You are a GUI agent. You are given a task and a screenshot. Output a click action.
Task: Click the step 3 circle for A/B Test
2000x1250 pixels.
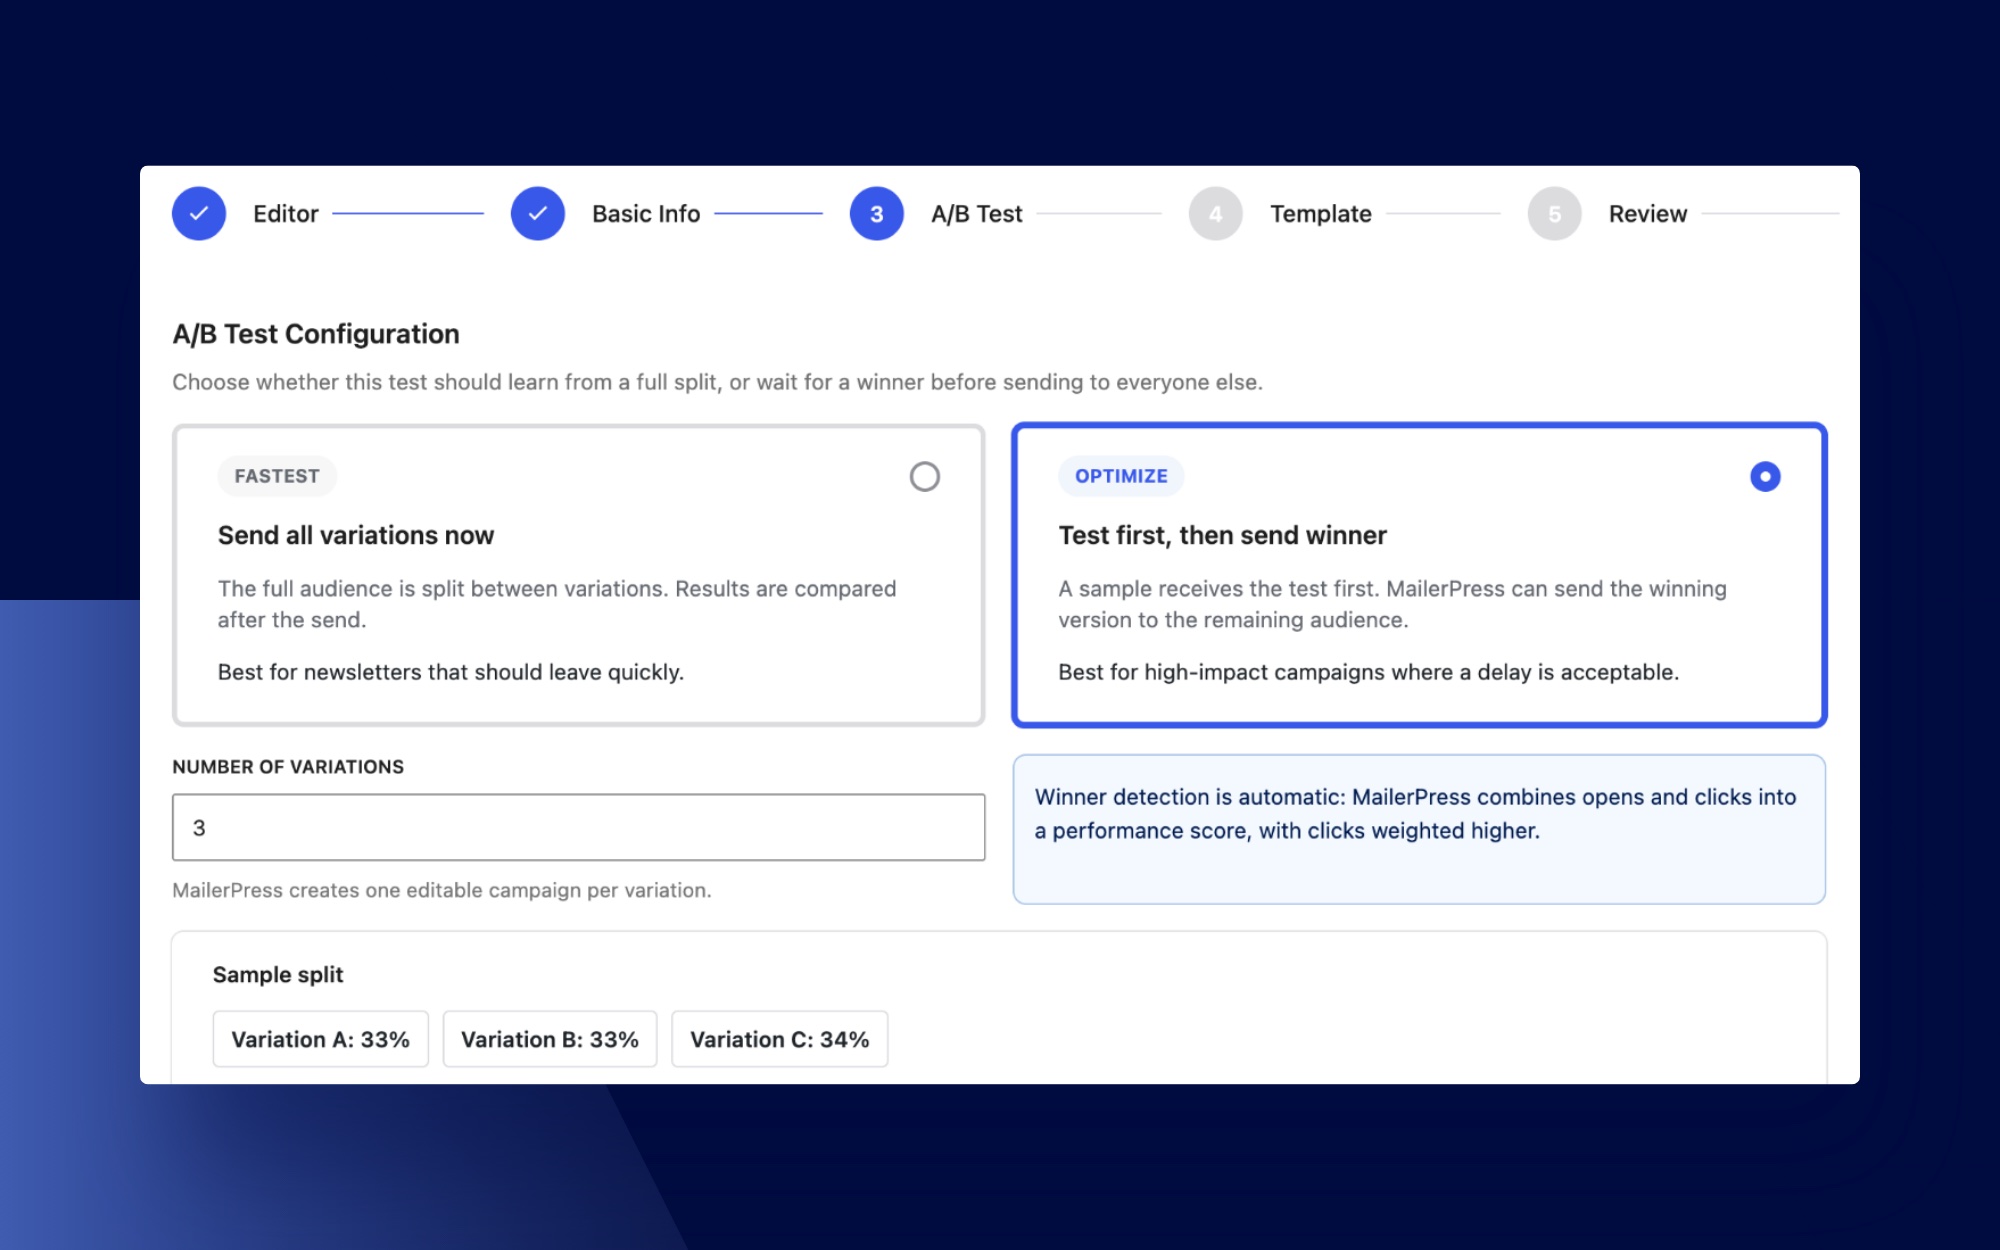[877, 213]
